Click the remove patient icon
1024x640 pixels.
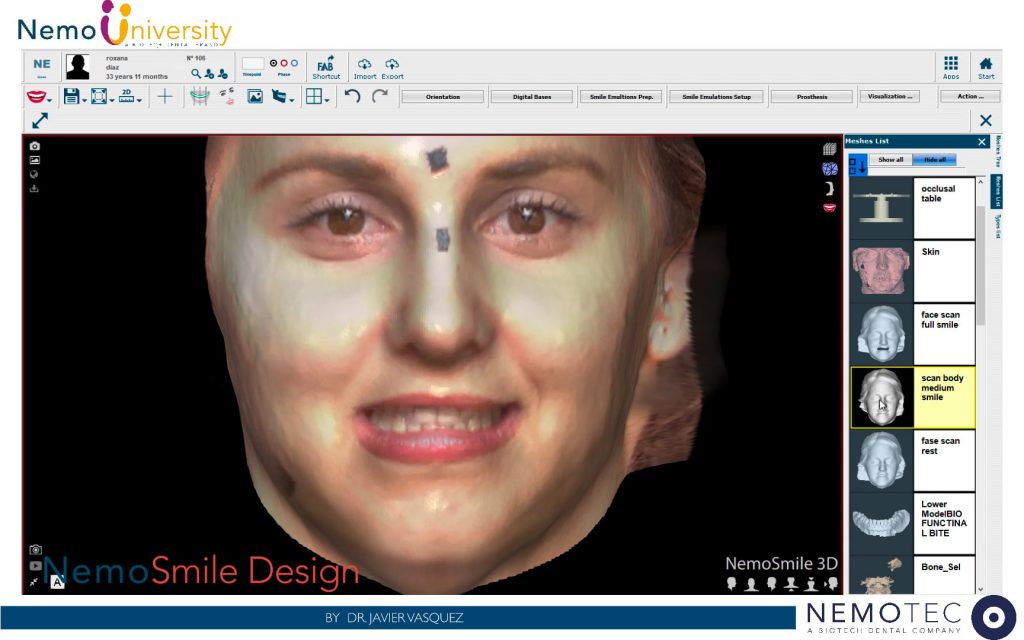click(223, 74)
